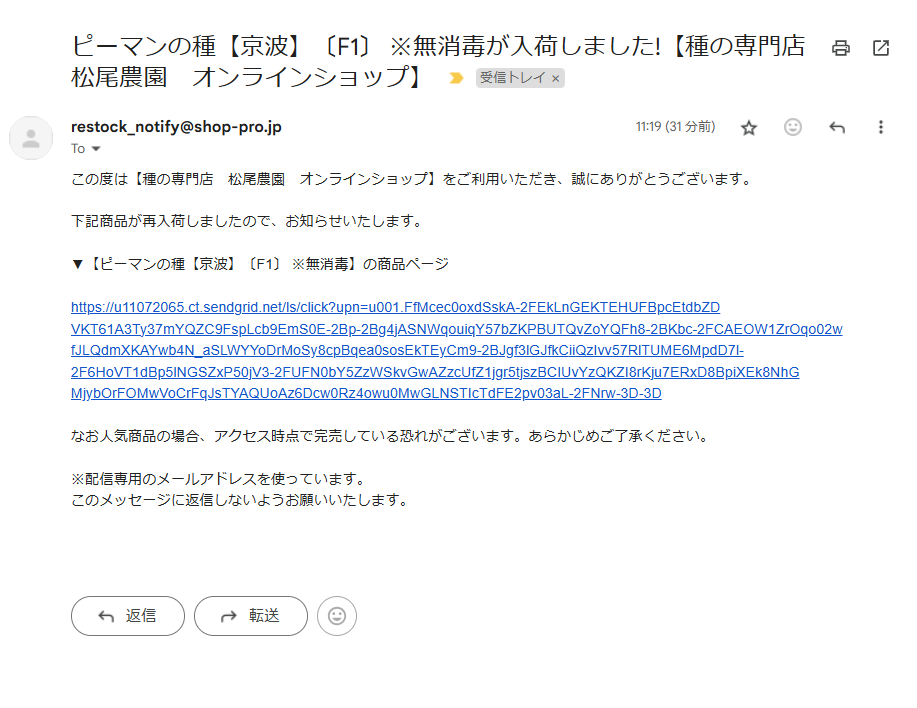Print this email with the printer icon

[840, 48]
